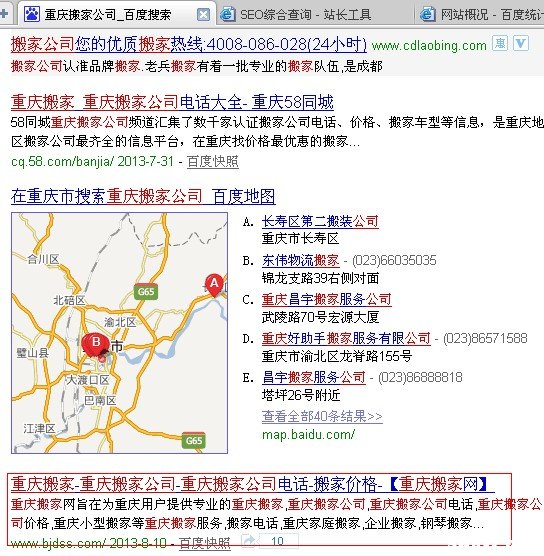Click share arrow icon next to bjdss result
The width and height of the screenshot is (544, 556).
[x=248, y=541]
